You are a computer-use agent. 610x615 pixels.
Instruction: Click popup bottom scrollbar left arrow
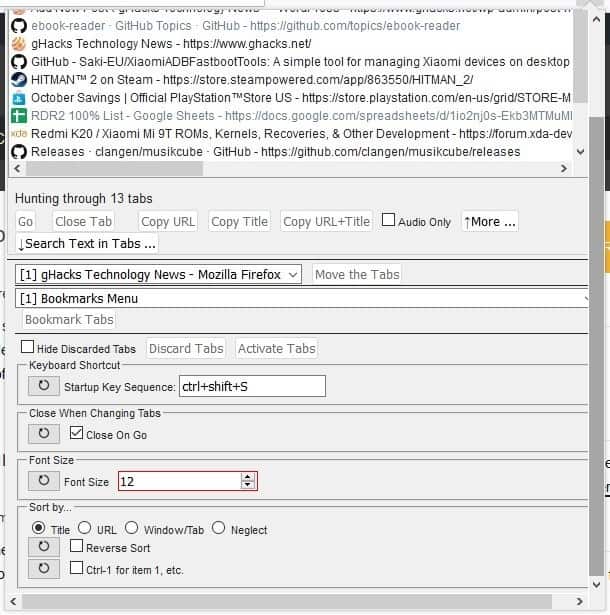point(13,602)
